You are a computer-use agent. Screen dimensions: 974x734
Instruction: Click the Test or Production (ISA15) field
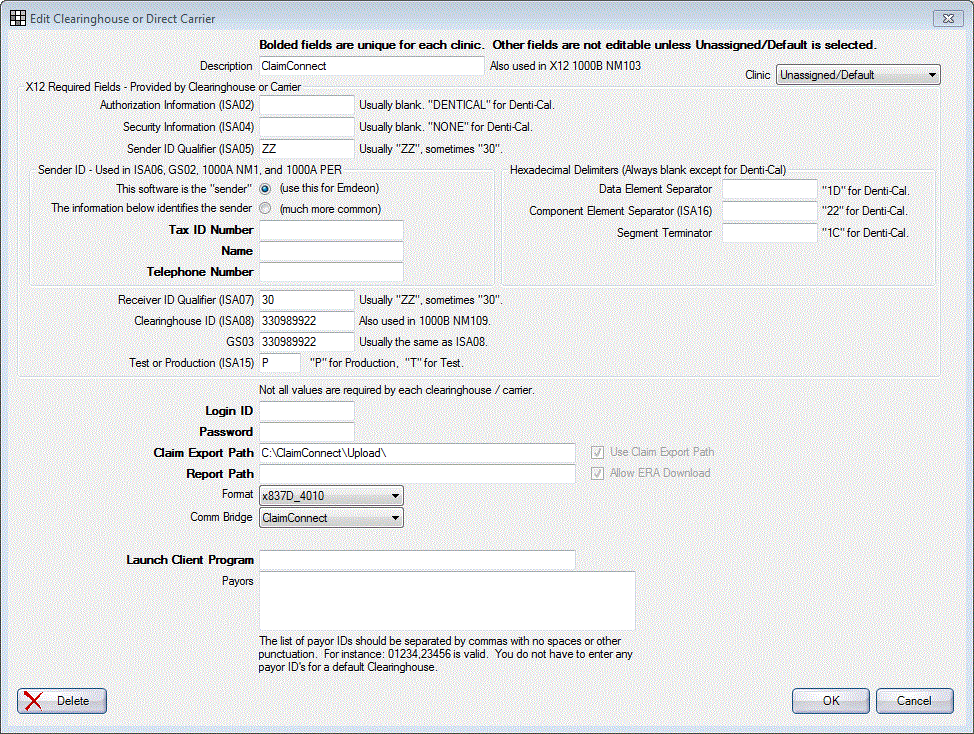(x=280, y=363)
